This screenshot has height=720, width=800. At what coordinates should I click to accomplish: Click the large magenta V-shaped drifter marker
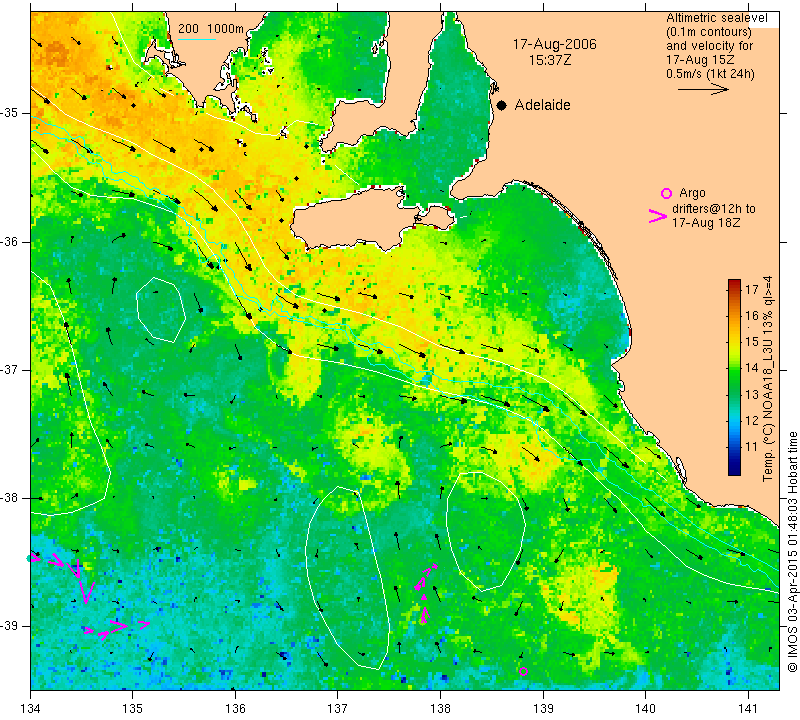[x=86, y=590]
